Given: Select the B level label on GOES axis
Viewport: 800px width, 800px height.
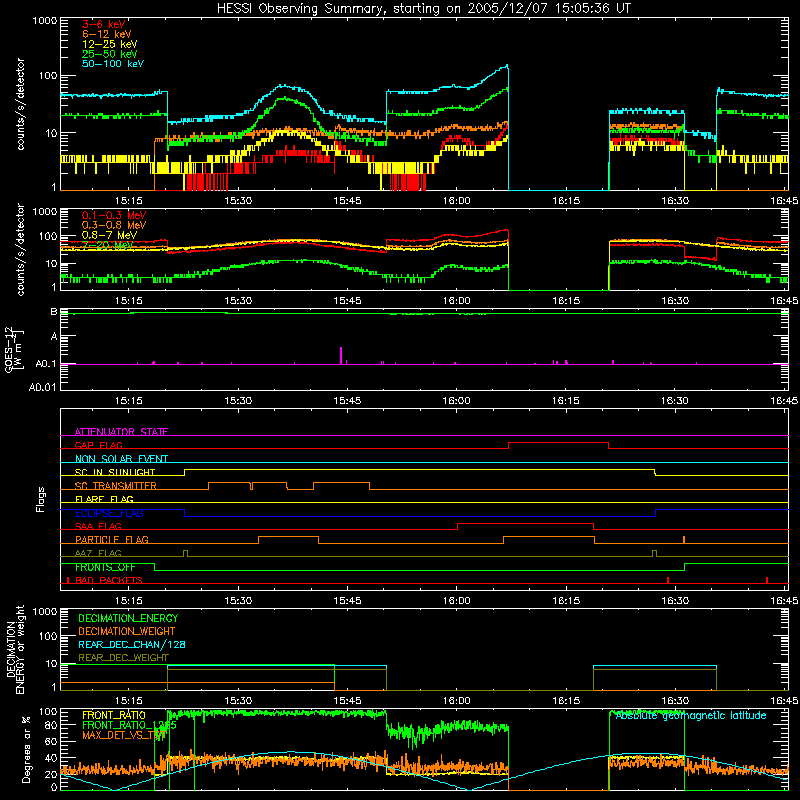Looking at the screenshot, I should point(54,312).
